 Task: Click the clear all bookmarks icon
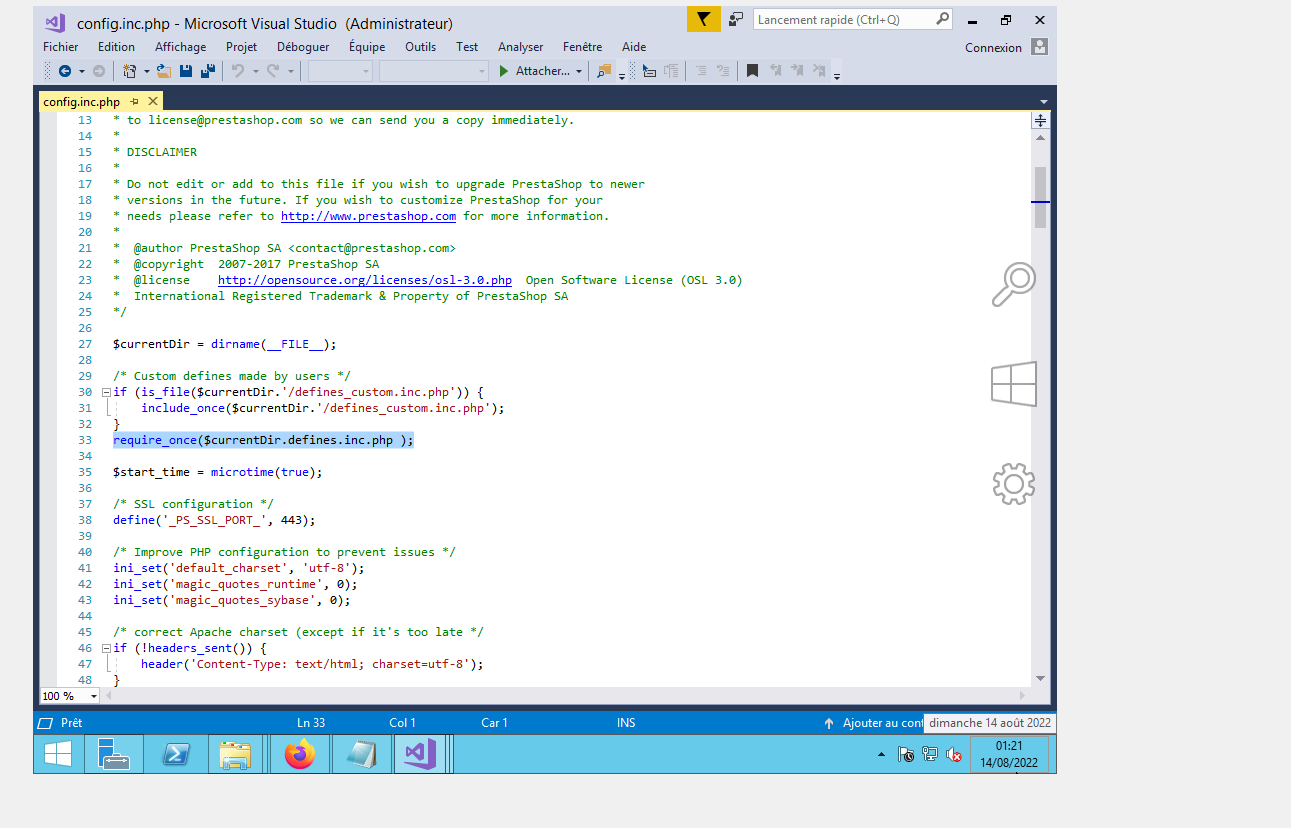[x=819, y=71]
